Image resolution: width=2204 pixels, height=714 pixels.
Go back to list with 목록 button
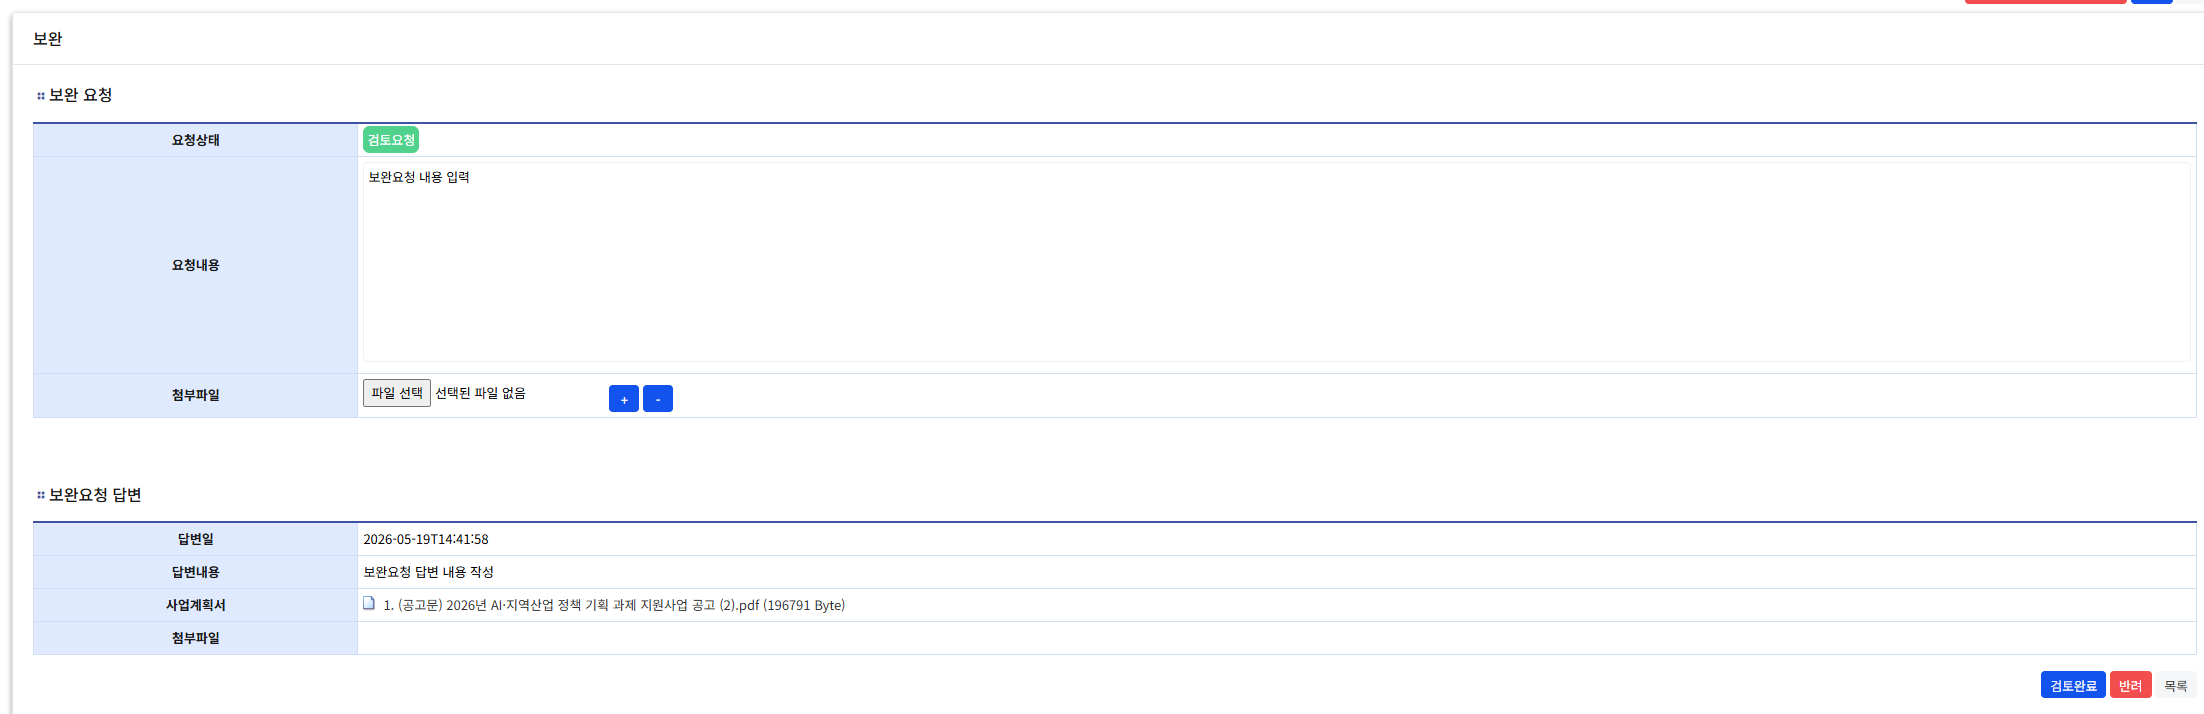pyautogui.click(x=2176, y=685)
